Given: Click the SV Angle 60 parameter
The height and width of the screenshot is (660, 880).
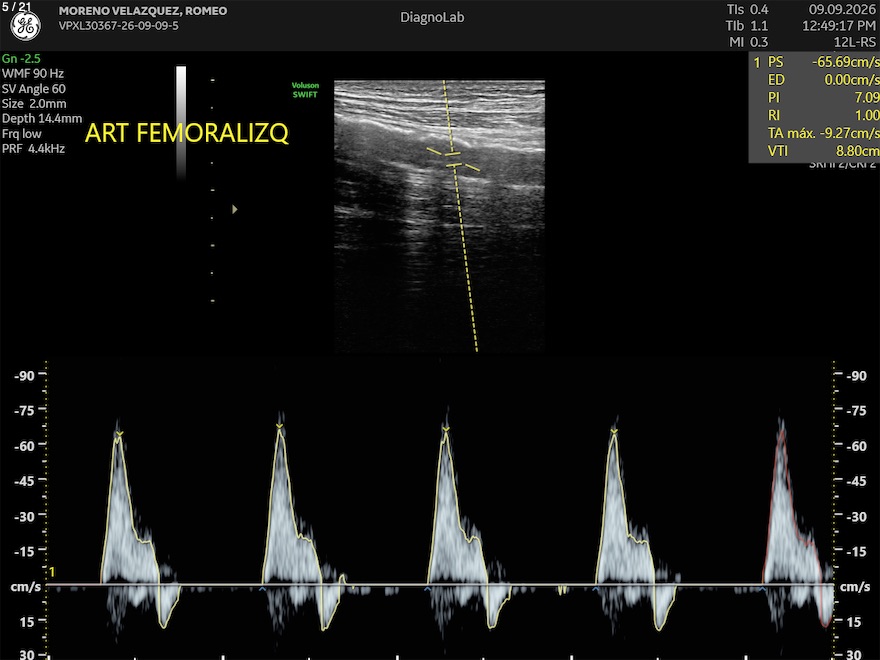Looking at the screenshot, I should click(34, 89).
